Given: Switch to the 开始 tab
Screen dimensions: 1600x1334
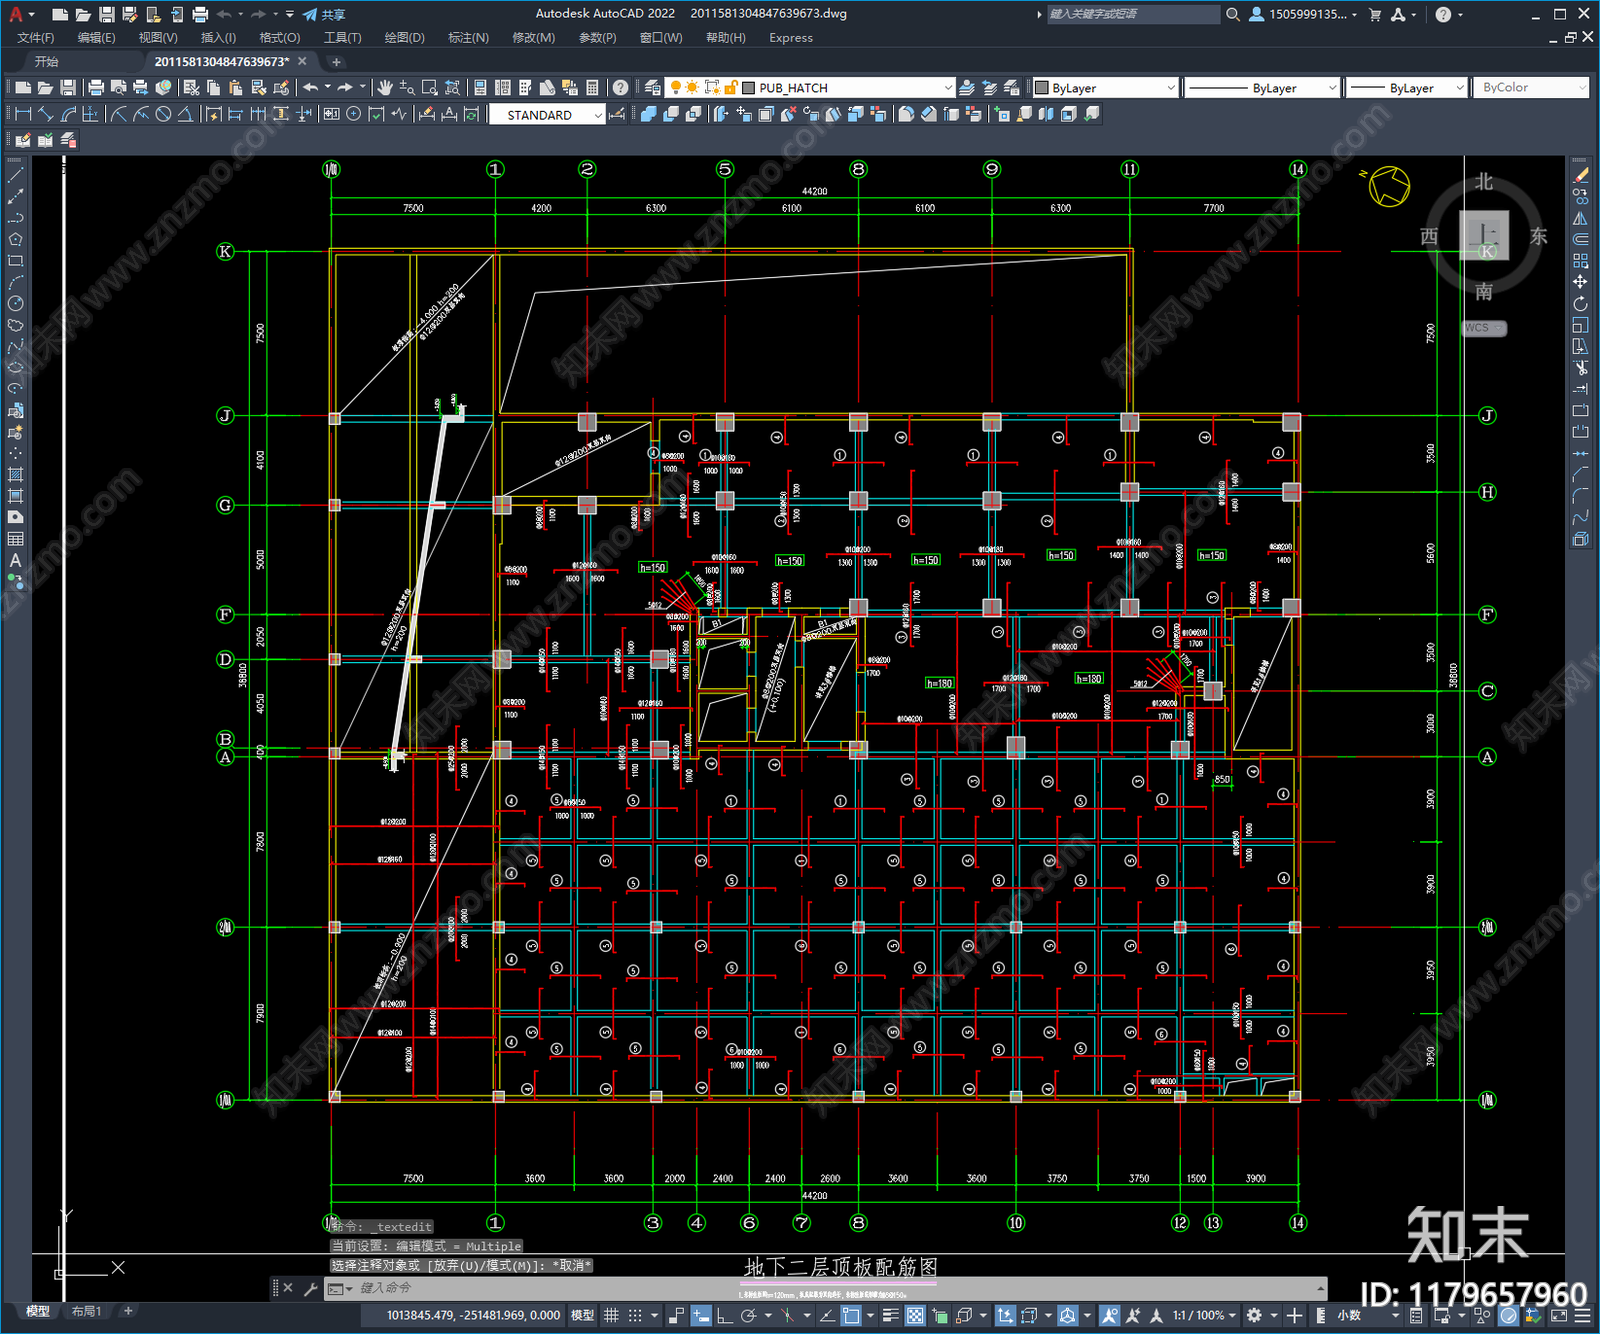Looking at the screenshot, I should pyautogui.click(x=47, y=62).
